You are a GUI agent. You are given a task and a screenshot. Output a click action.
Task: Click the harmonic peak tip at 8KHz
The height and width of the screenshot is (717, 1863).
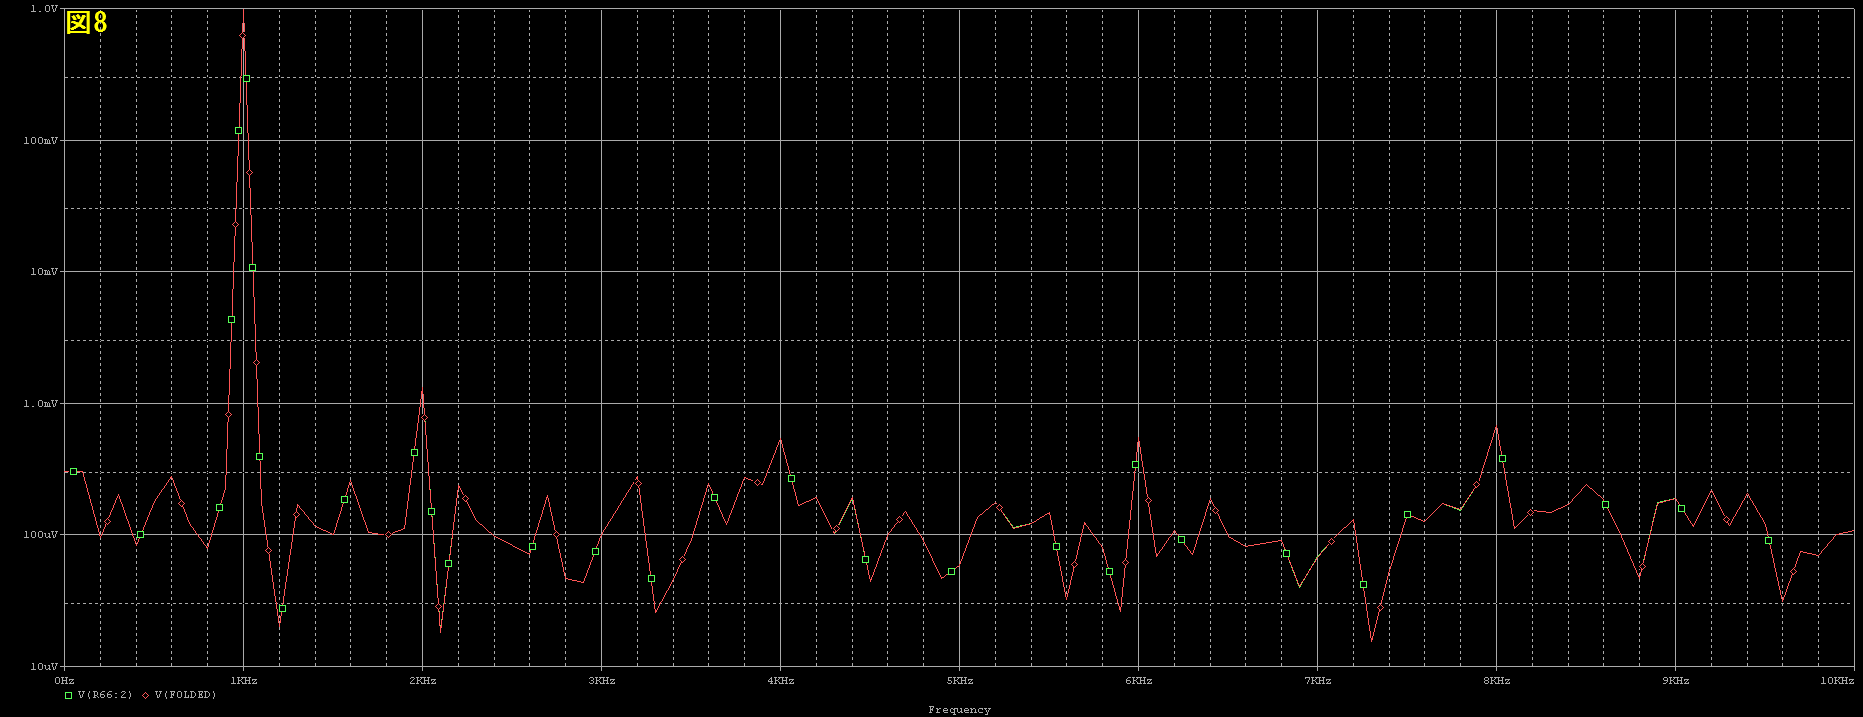(x=1496, y=428)
